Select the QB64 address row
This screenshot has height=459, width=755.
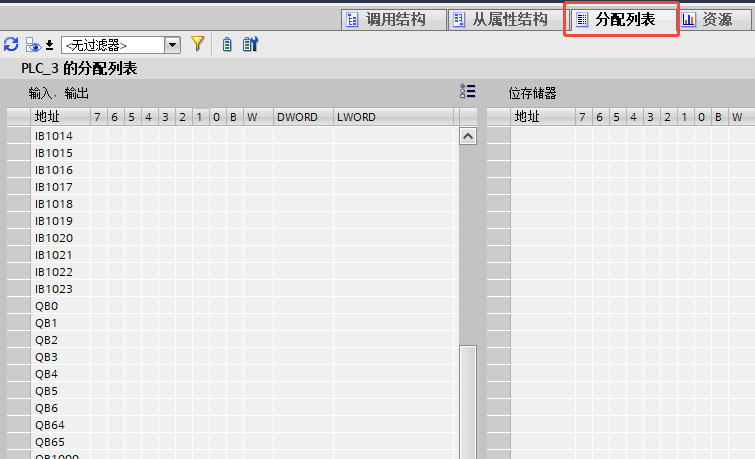pos(50,425)
